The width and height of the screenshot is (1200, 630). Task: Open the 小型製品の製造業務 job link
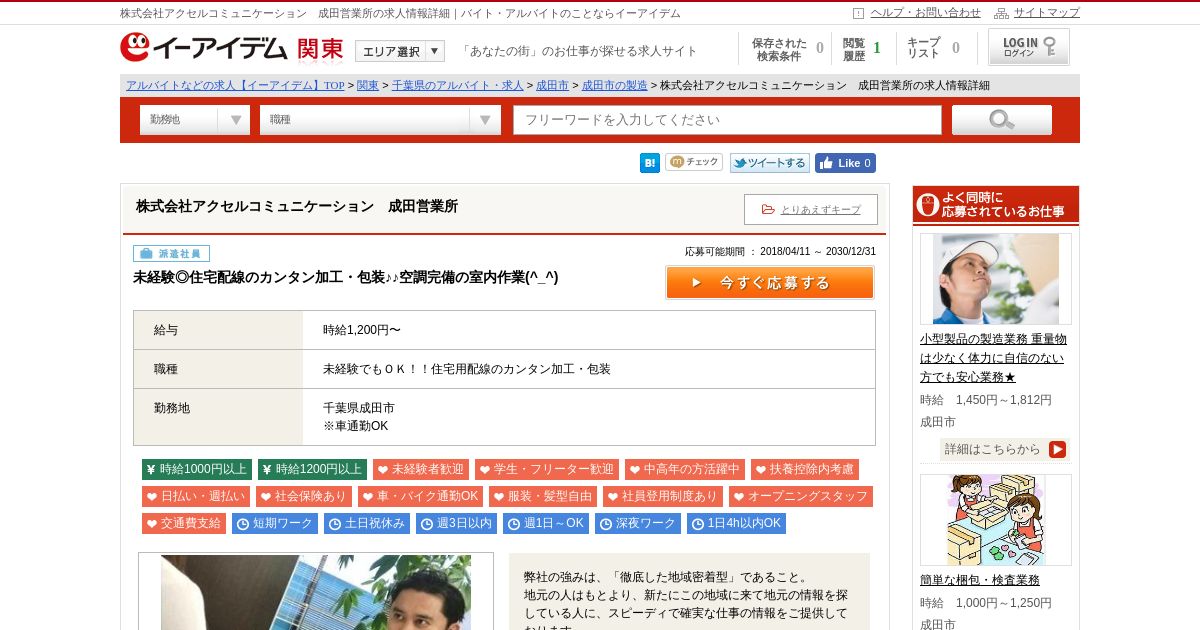994,358
